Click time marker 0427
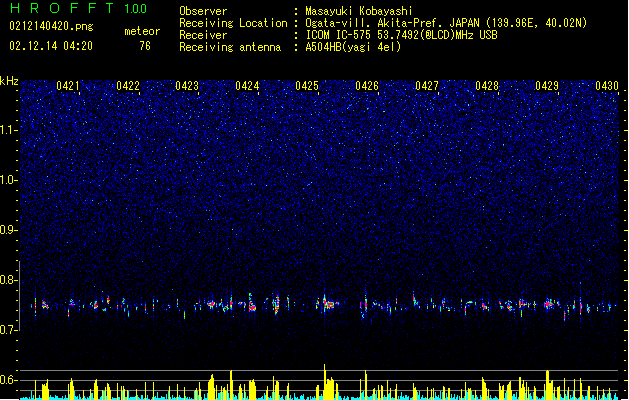This screenshot has width=629, height=400. [427, 86]
